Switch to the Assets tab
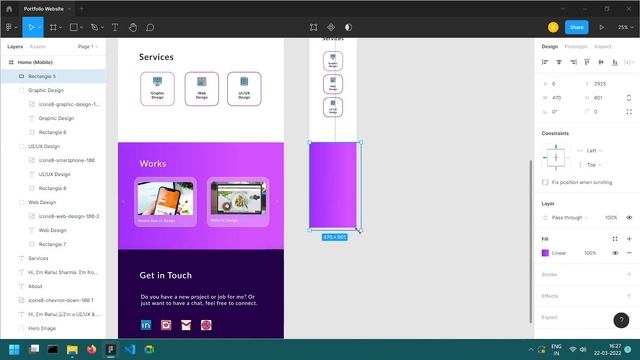Viewport: 640px width, 360px height. point(38,47)
